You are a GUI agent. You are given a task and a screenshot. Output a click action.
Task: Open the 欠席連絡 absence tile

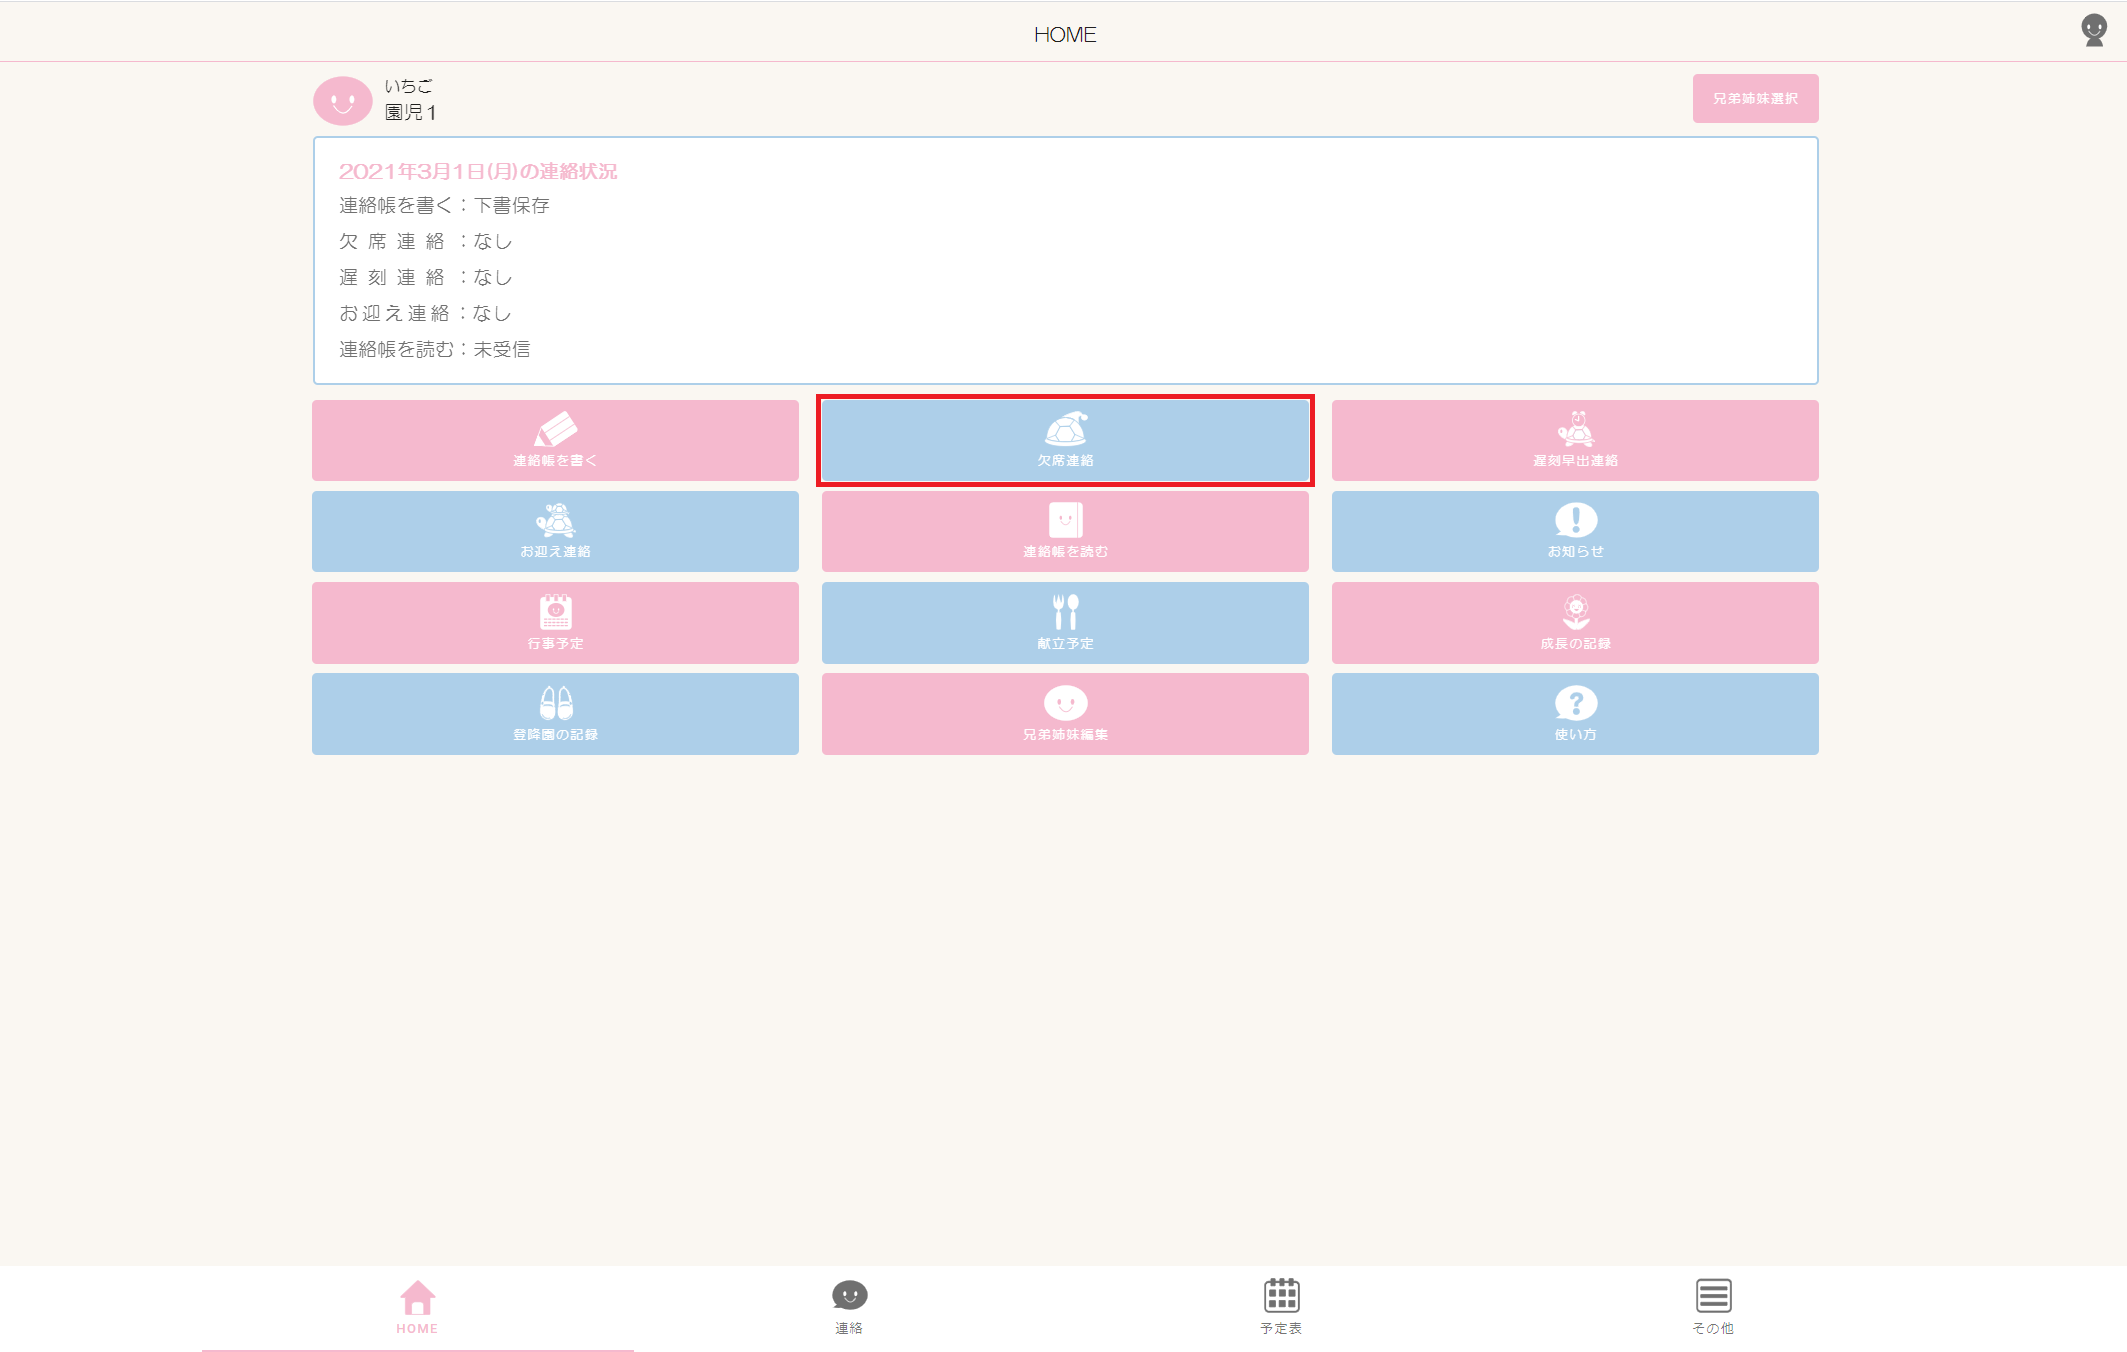[x=1065, y=440]
